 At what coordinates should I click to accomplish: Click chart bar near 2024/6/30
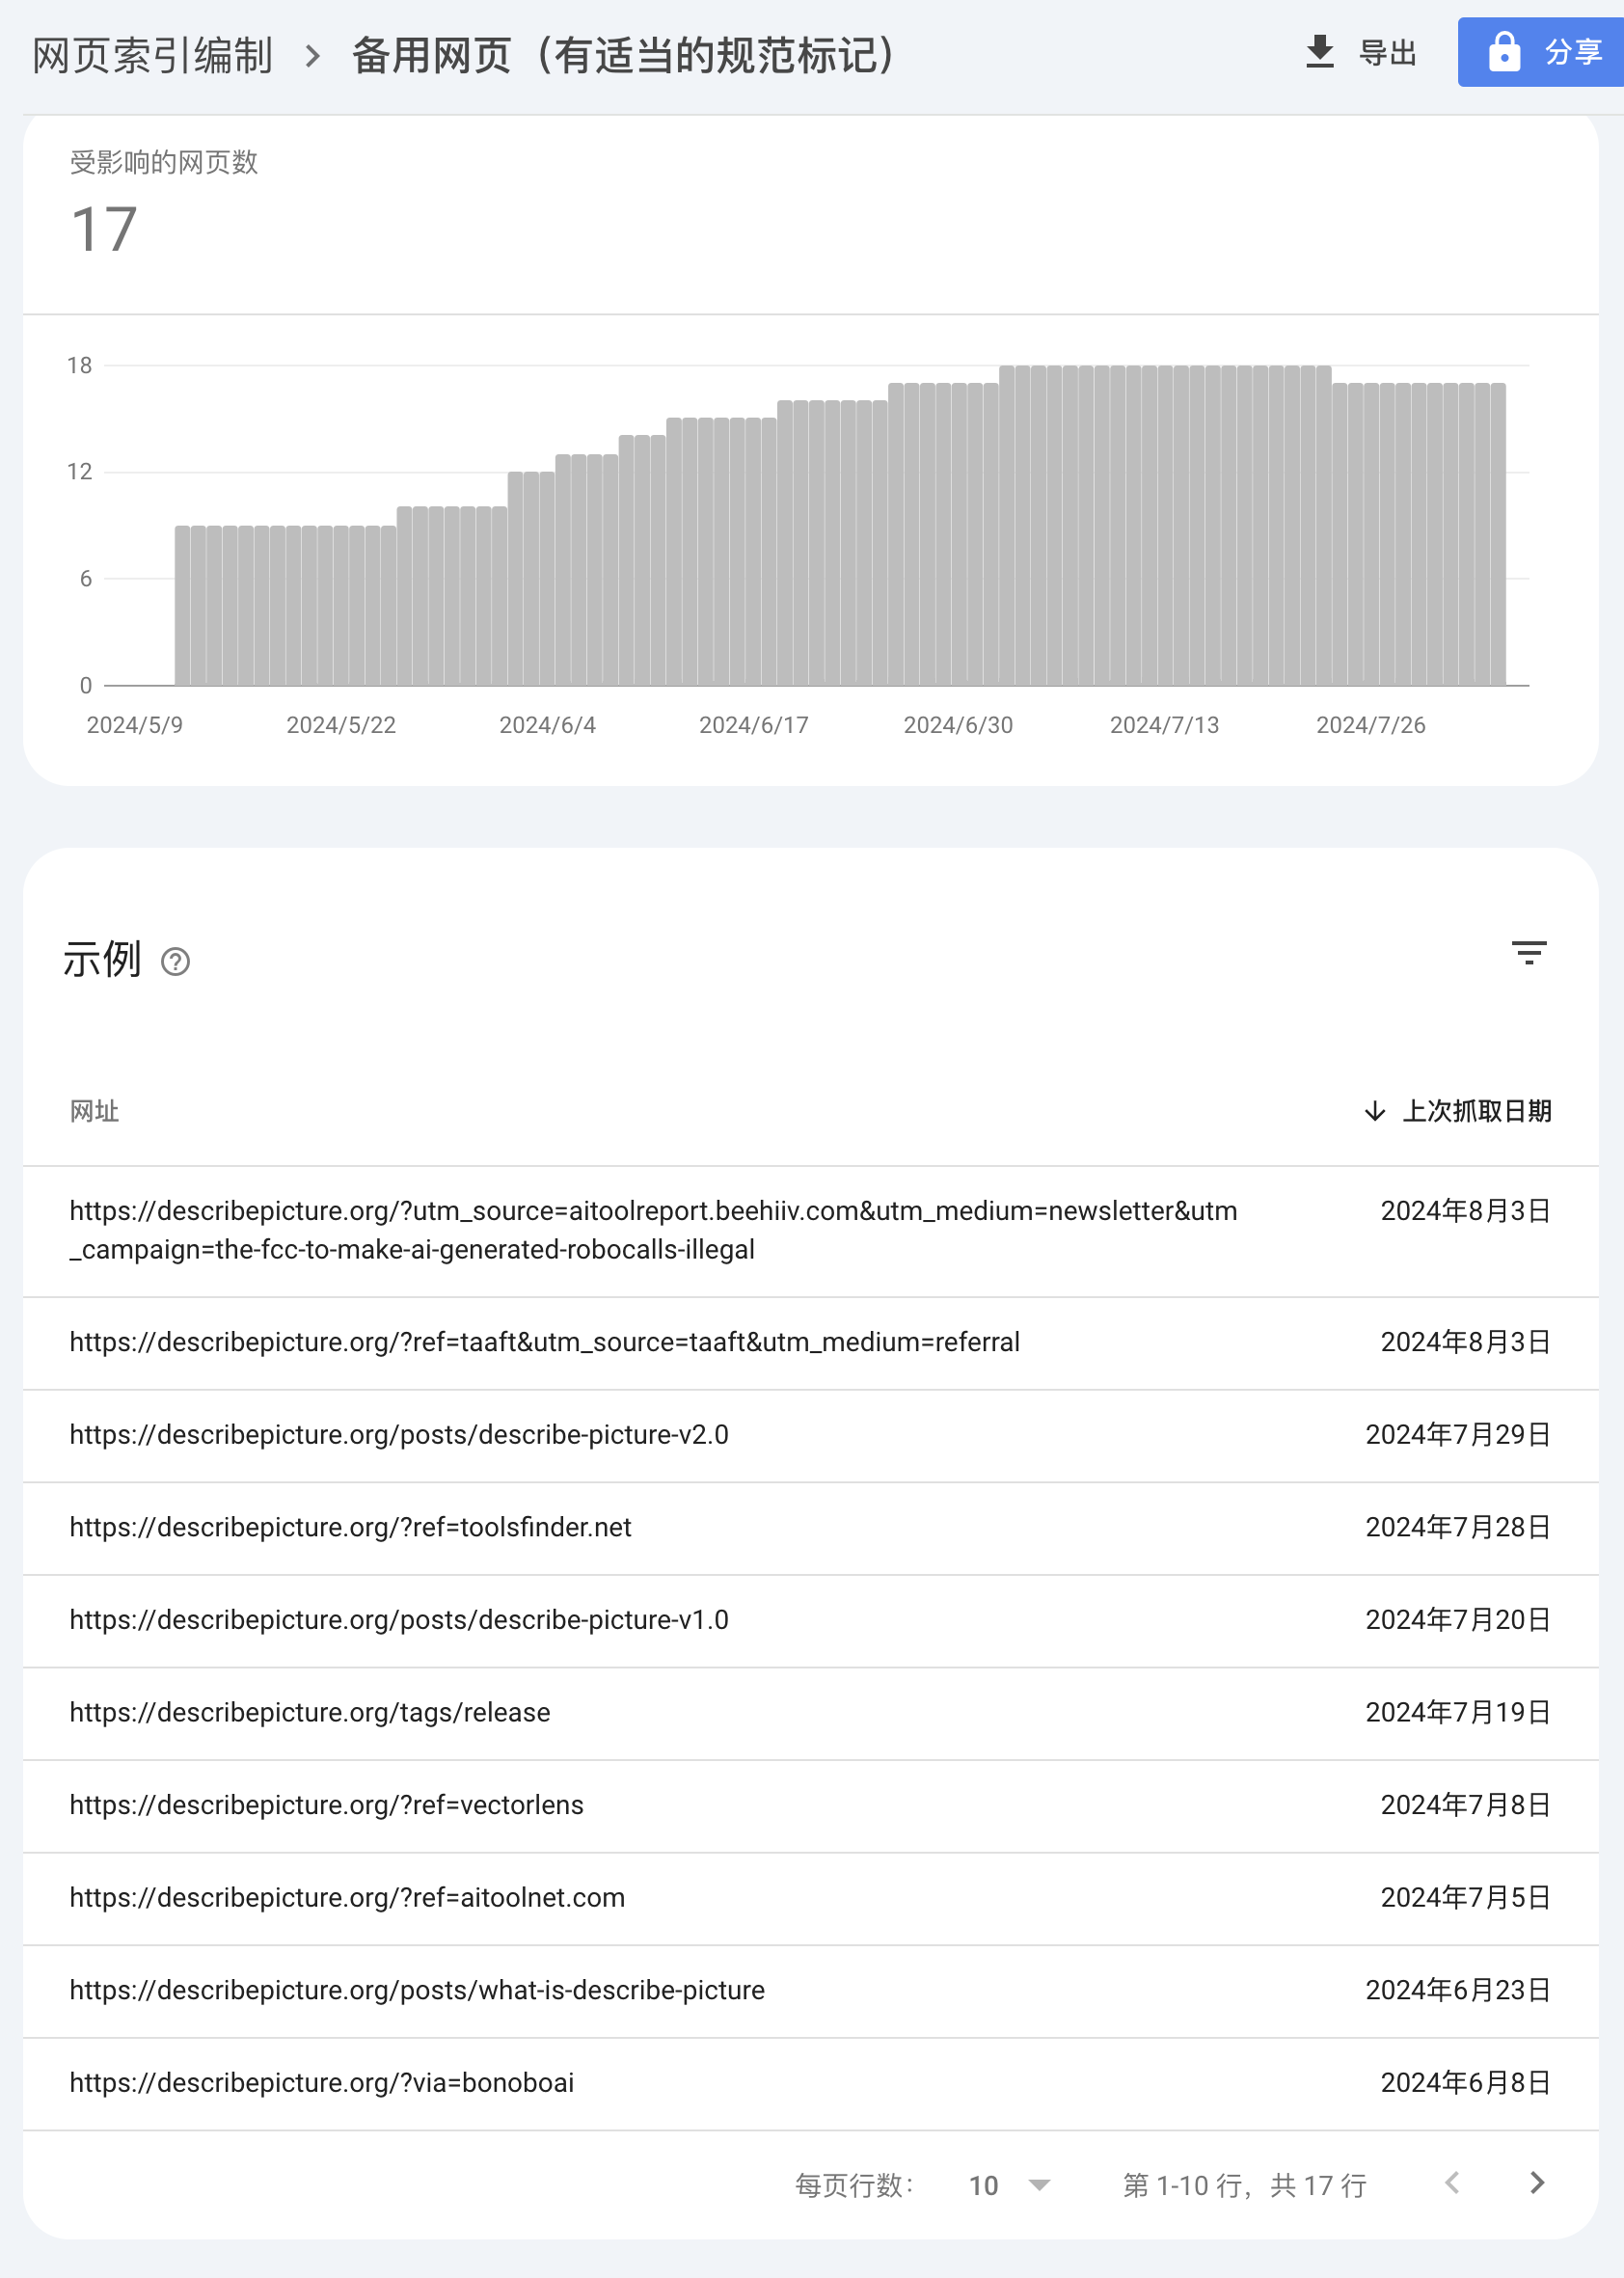tap(958, 534)
